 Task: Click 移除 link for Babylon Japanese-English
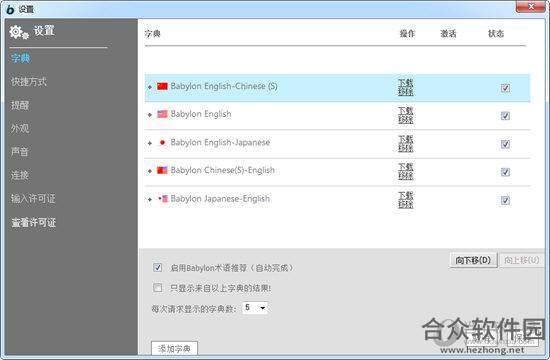tap(405, 204)
